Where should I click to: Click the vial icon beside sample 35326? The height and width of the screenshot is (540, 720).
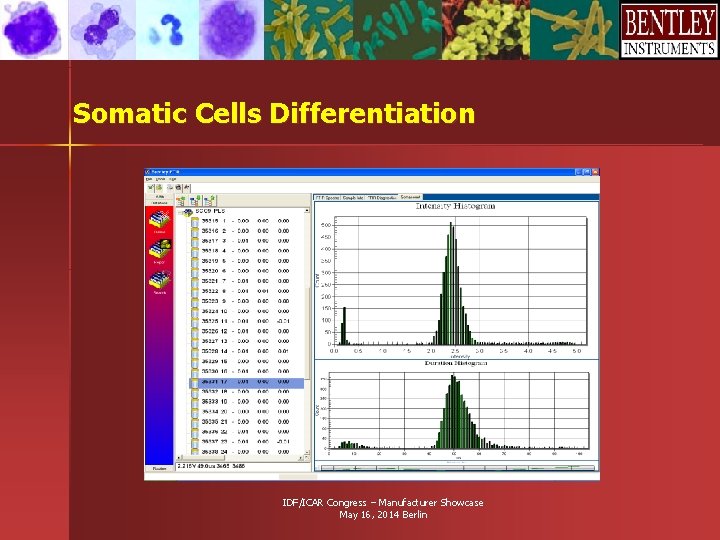tap(195, 331)
